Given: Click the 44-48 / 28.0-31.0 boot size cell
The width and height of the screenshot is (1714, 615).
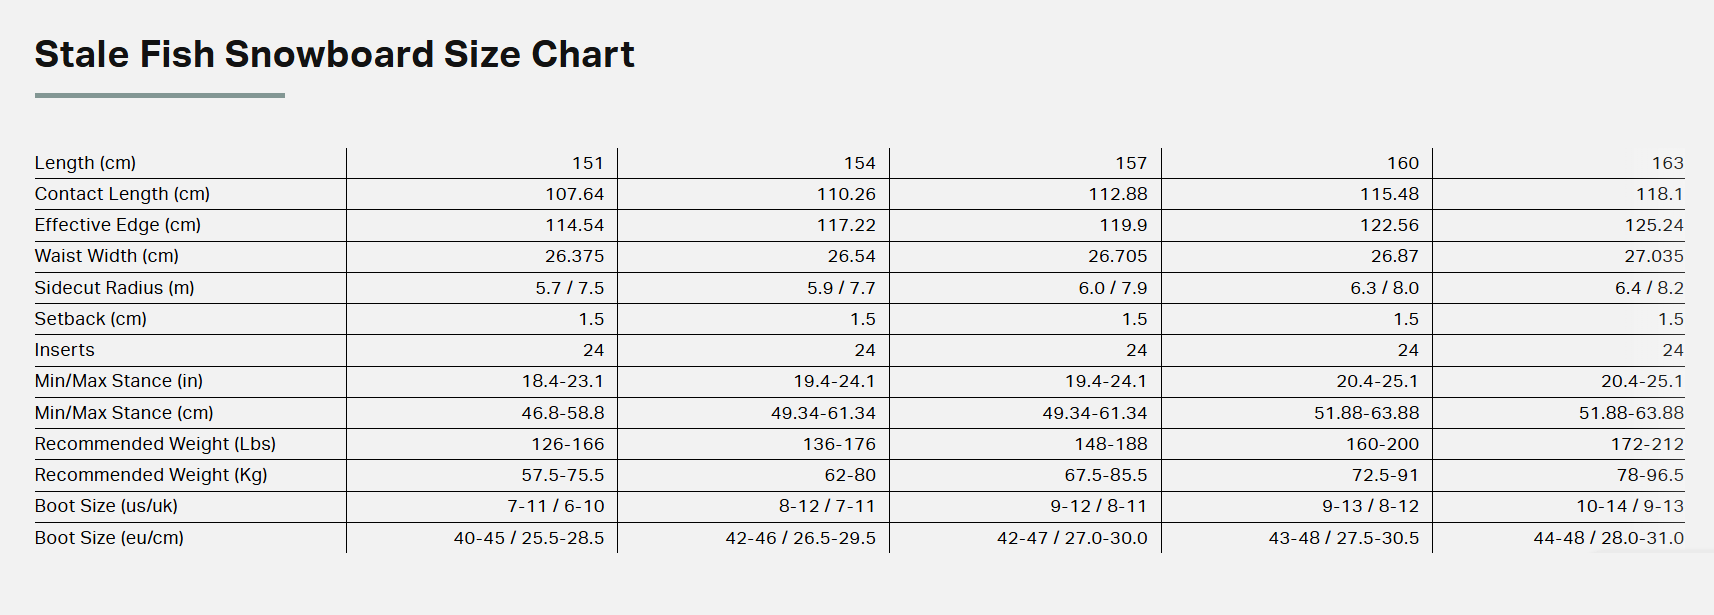Looking at the screenshot, I should [1608, 538].
